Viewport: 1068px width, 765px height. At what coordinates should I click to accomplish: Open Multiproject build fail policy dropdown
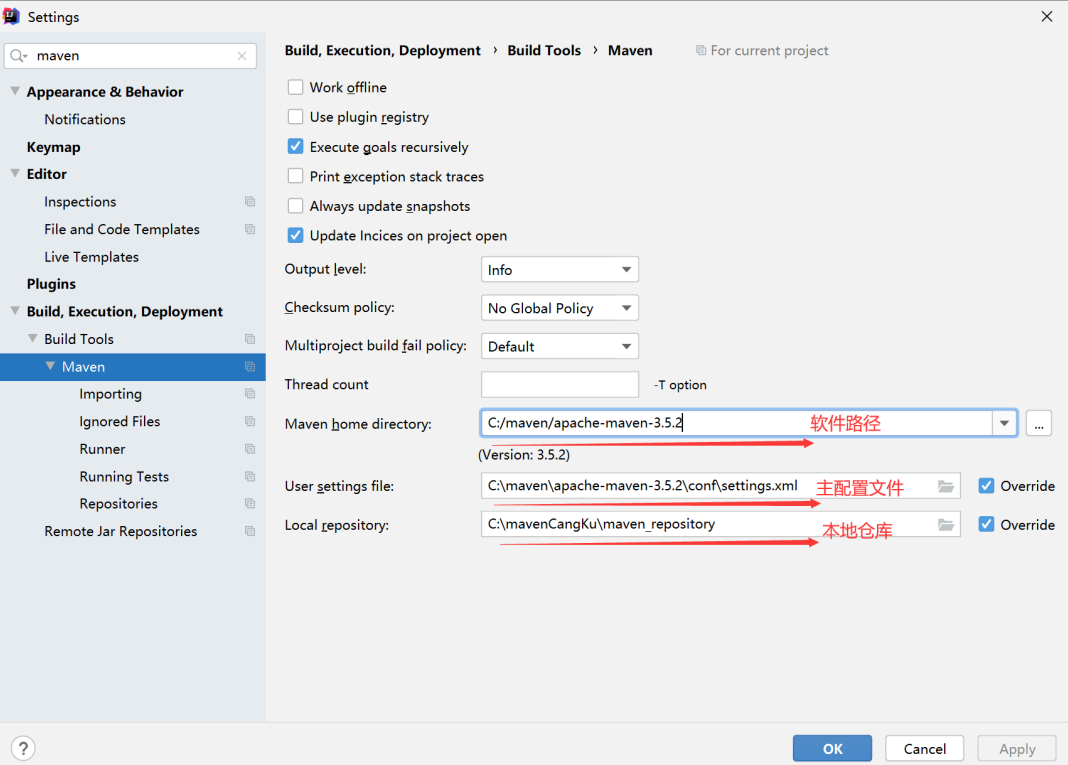(x=559, y=346)
